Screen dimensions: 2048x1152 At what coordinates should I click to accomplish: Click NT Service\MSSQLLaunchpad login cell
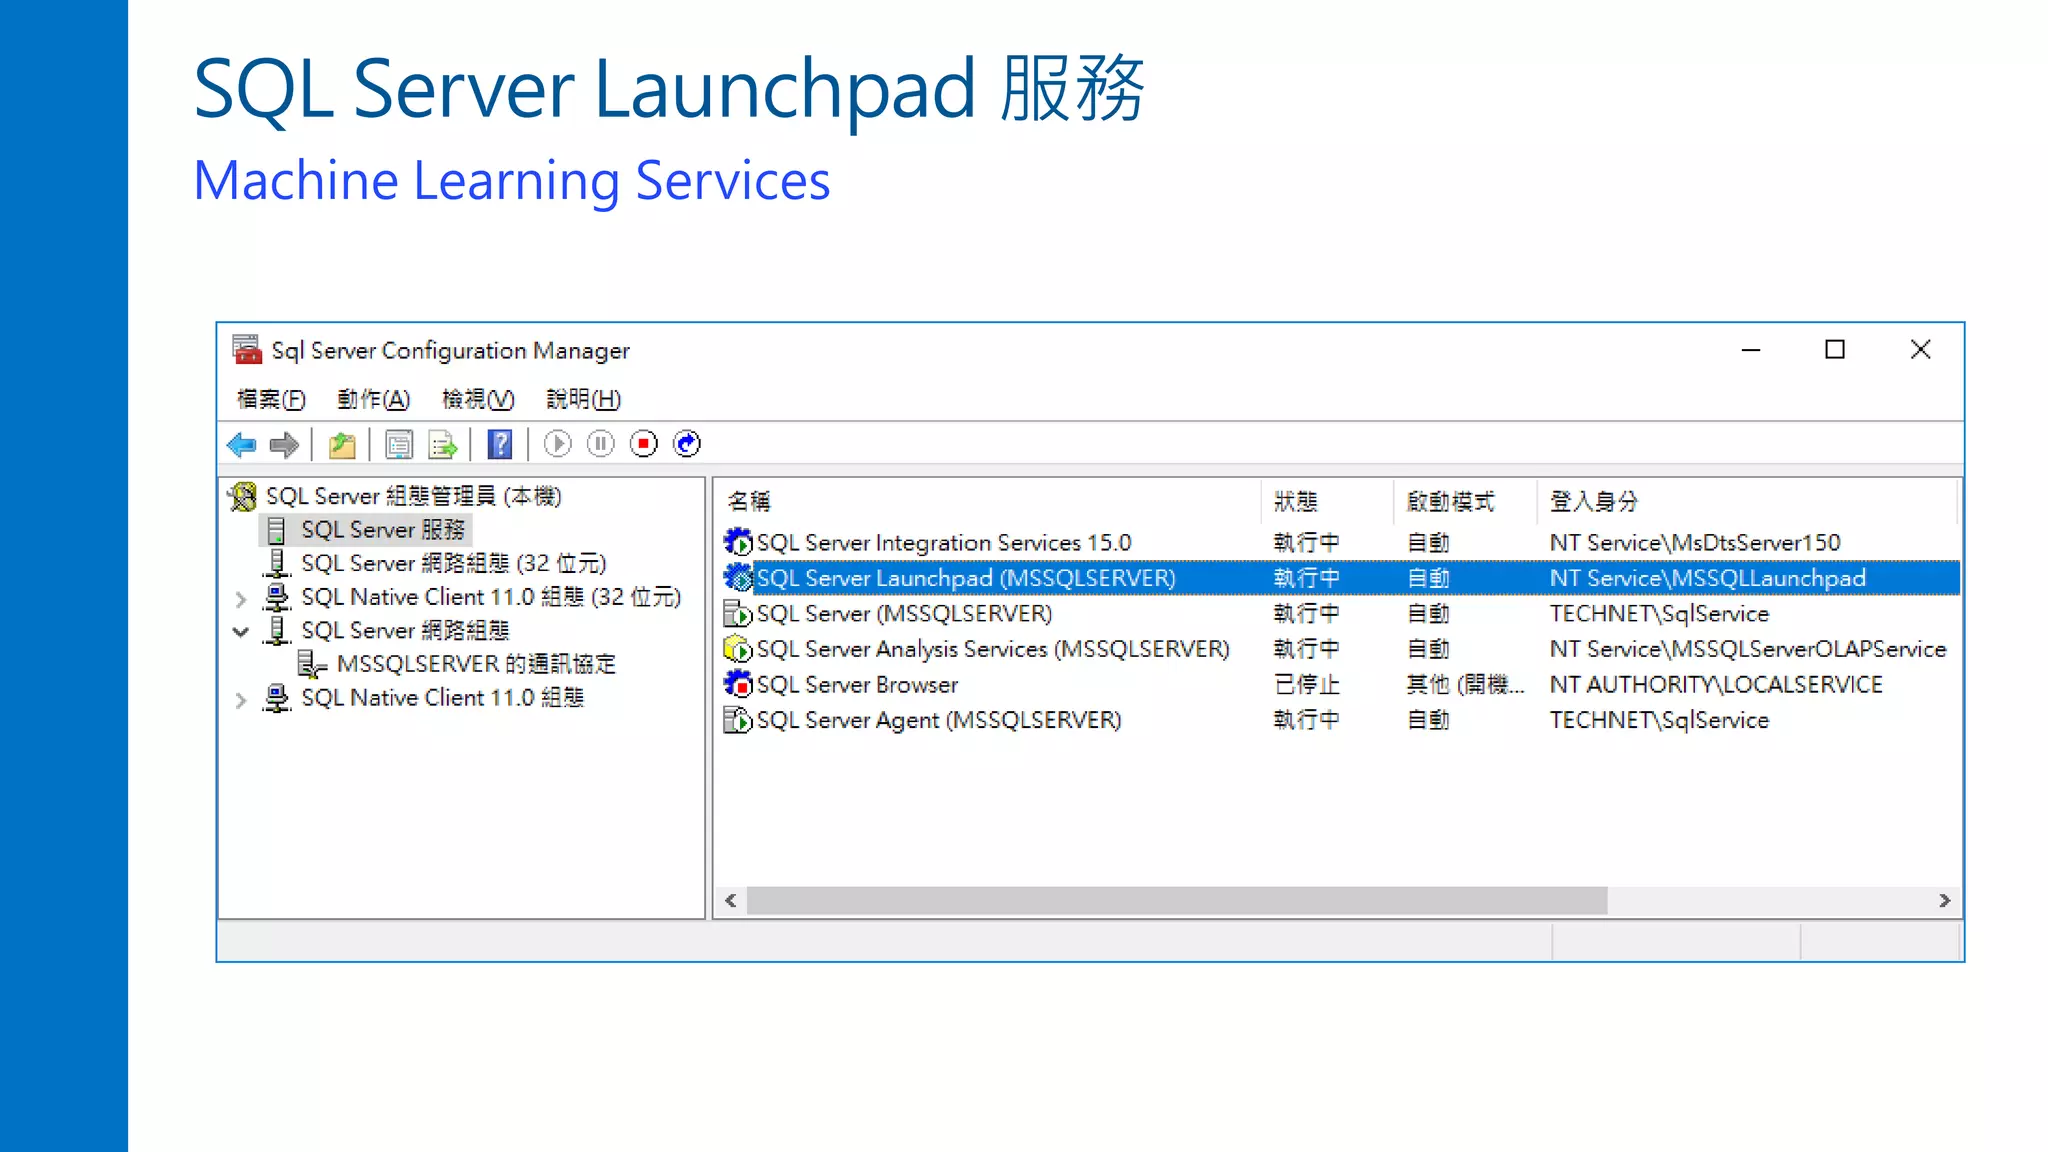[x=1707, y=578]
